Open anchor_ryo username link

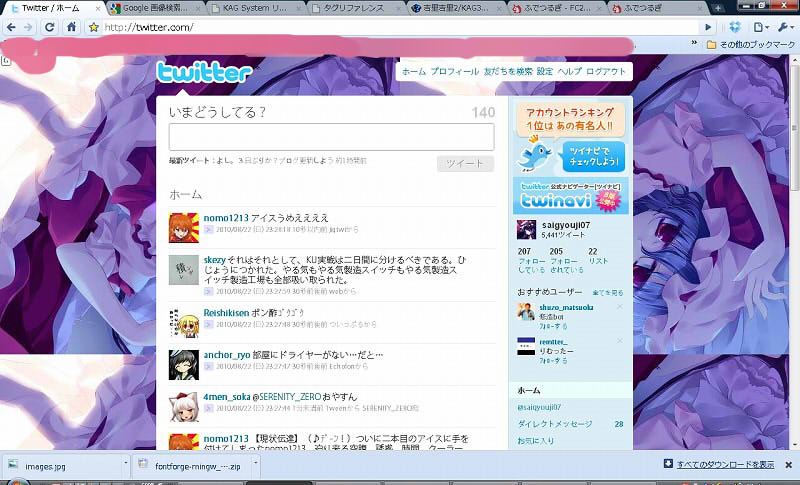tap(227, 355)
